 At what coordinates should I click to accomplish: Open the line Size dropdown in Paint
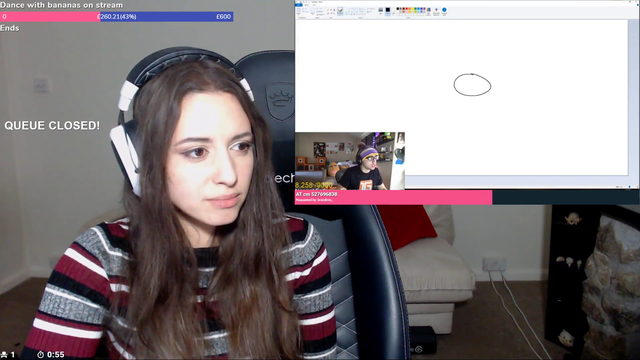[x=380, y=11]
